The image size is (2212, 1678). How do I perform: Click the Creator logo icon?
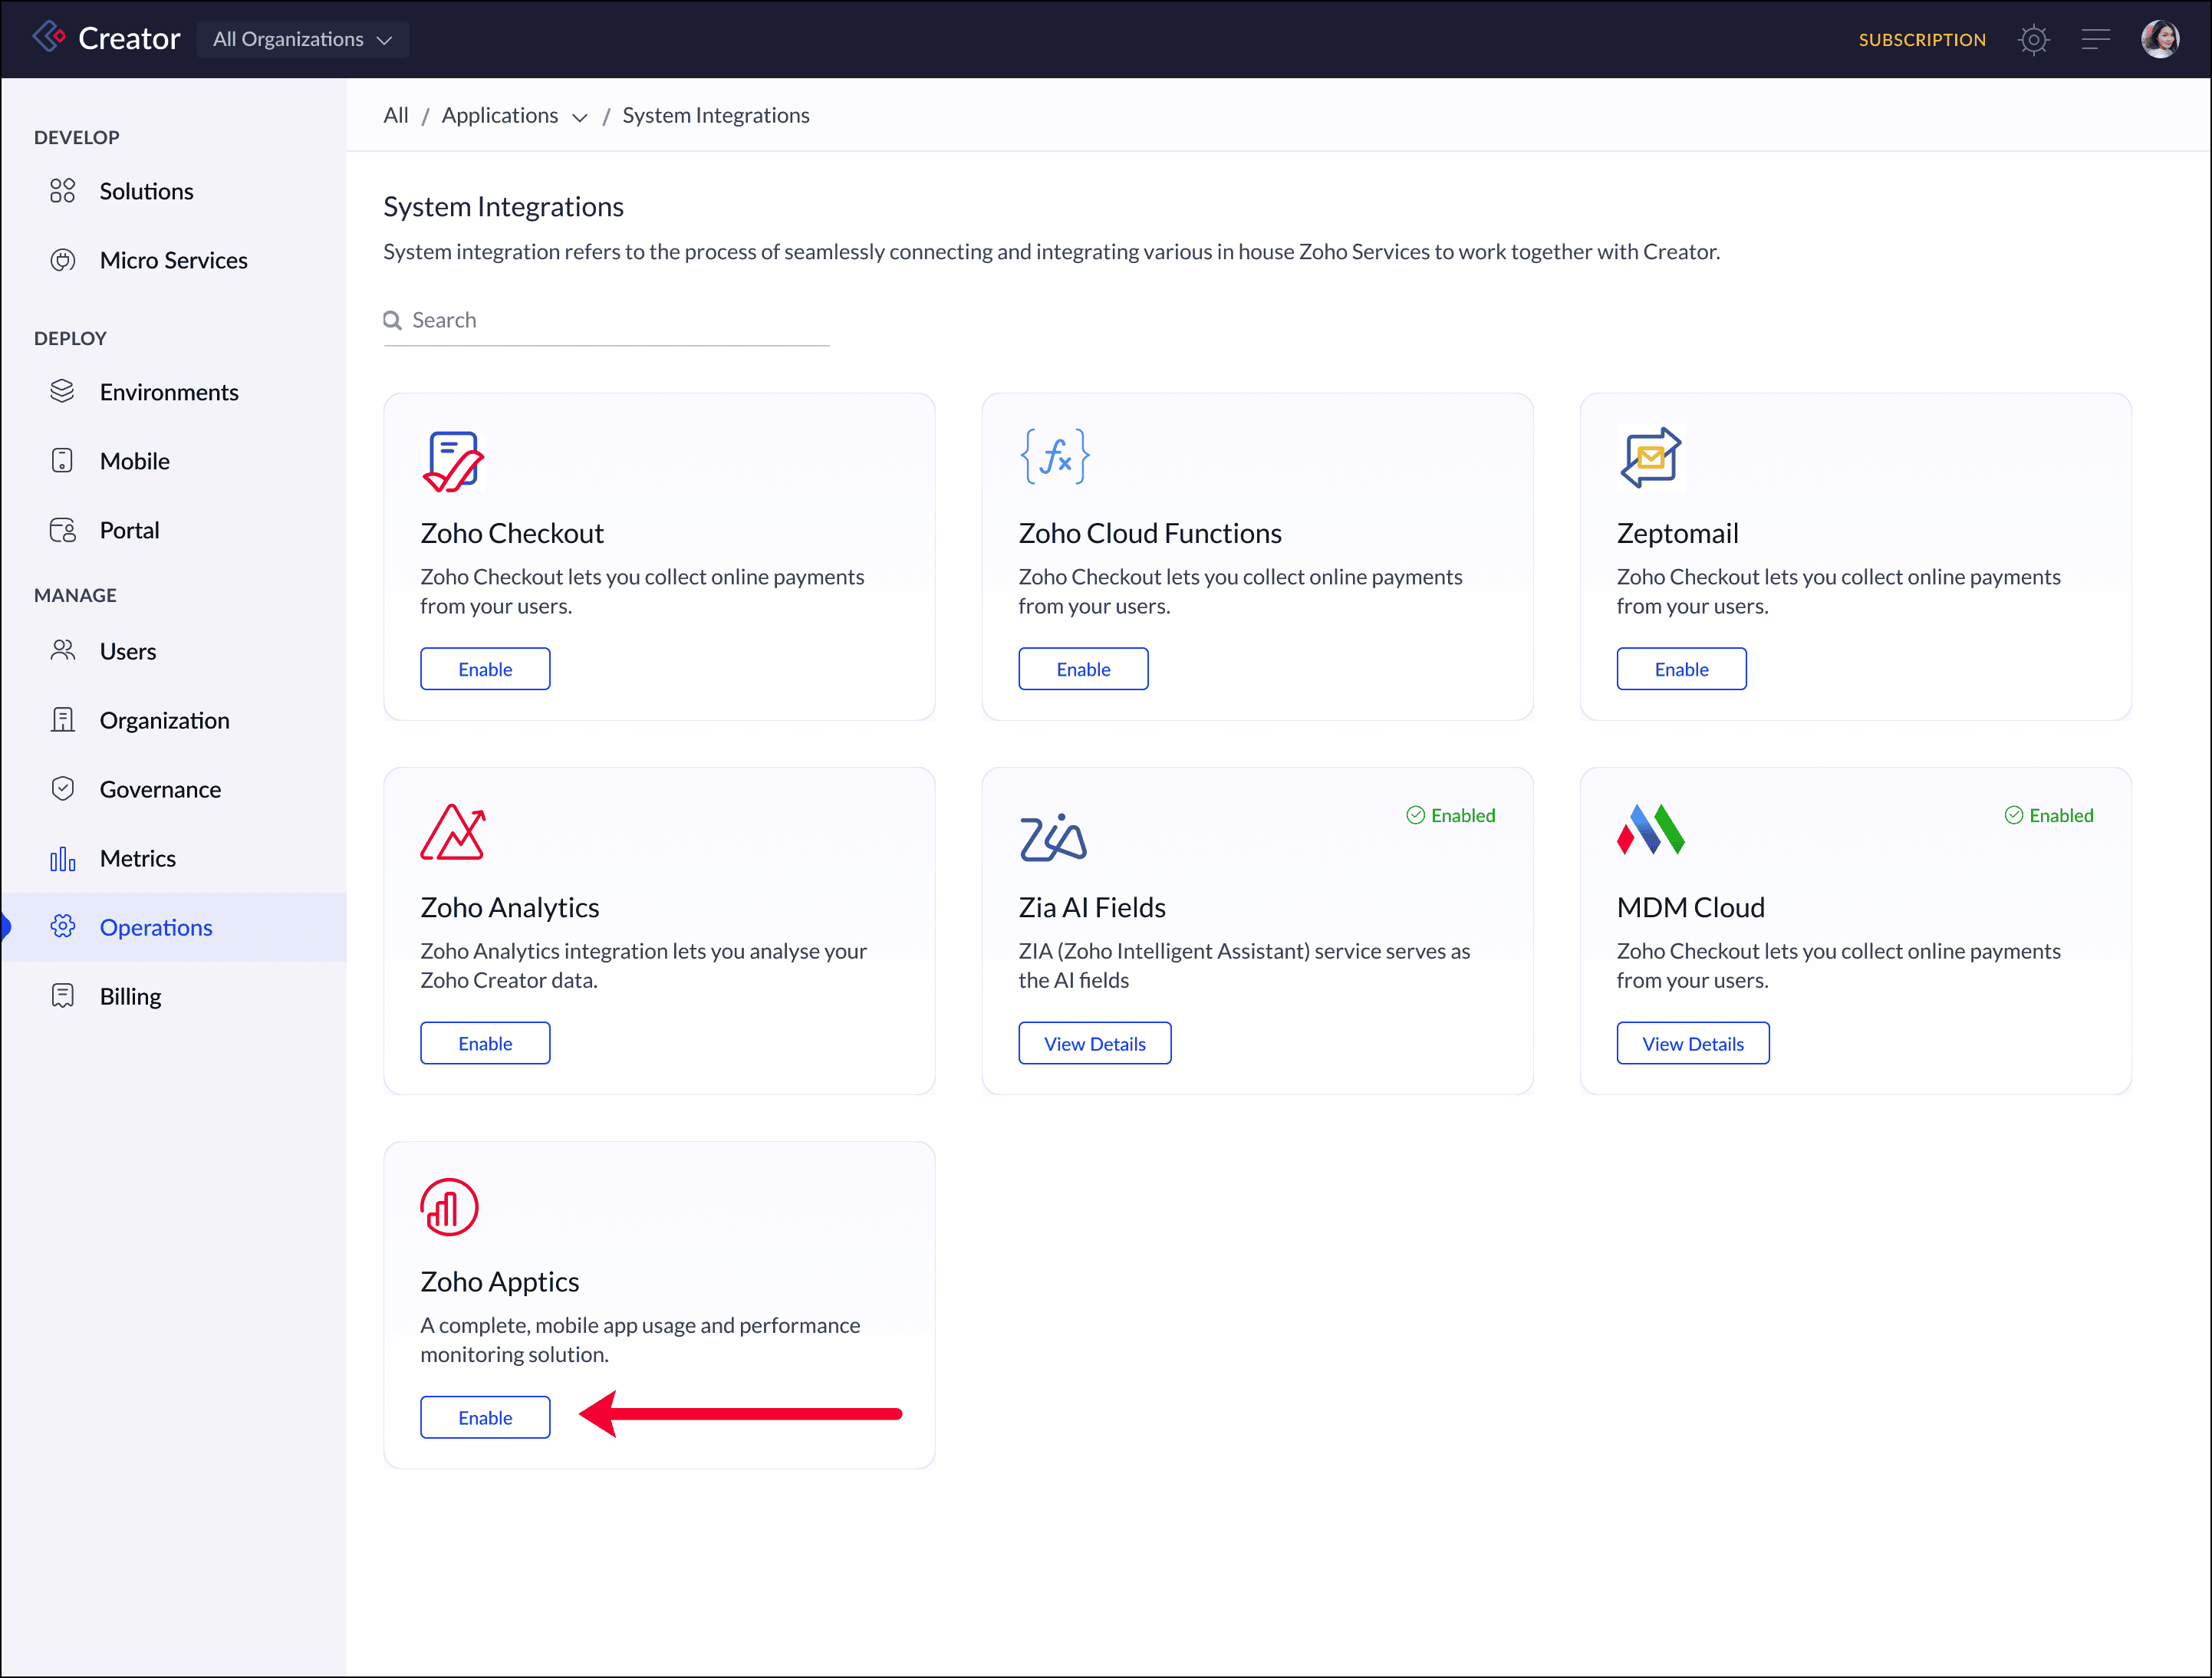coord(49,38)
